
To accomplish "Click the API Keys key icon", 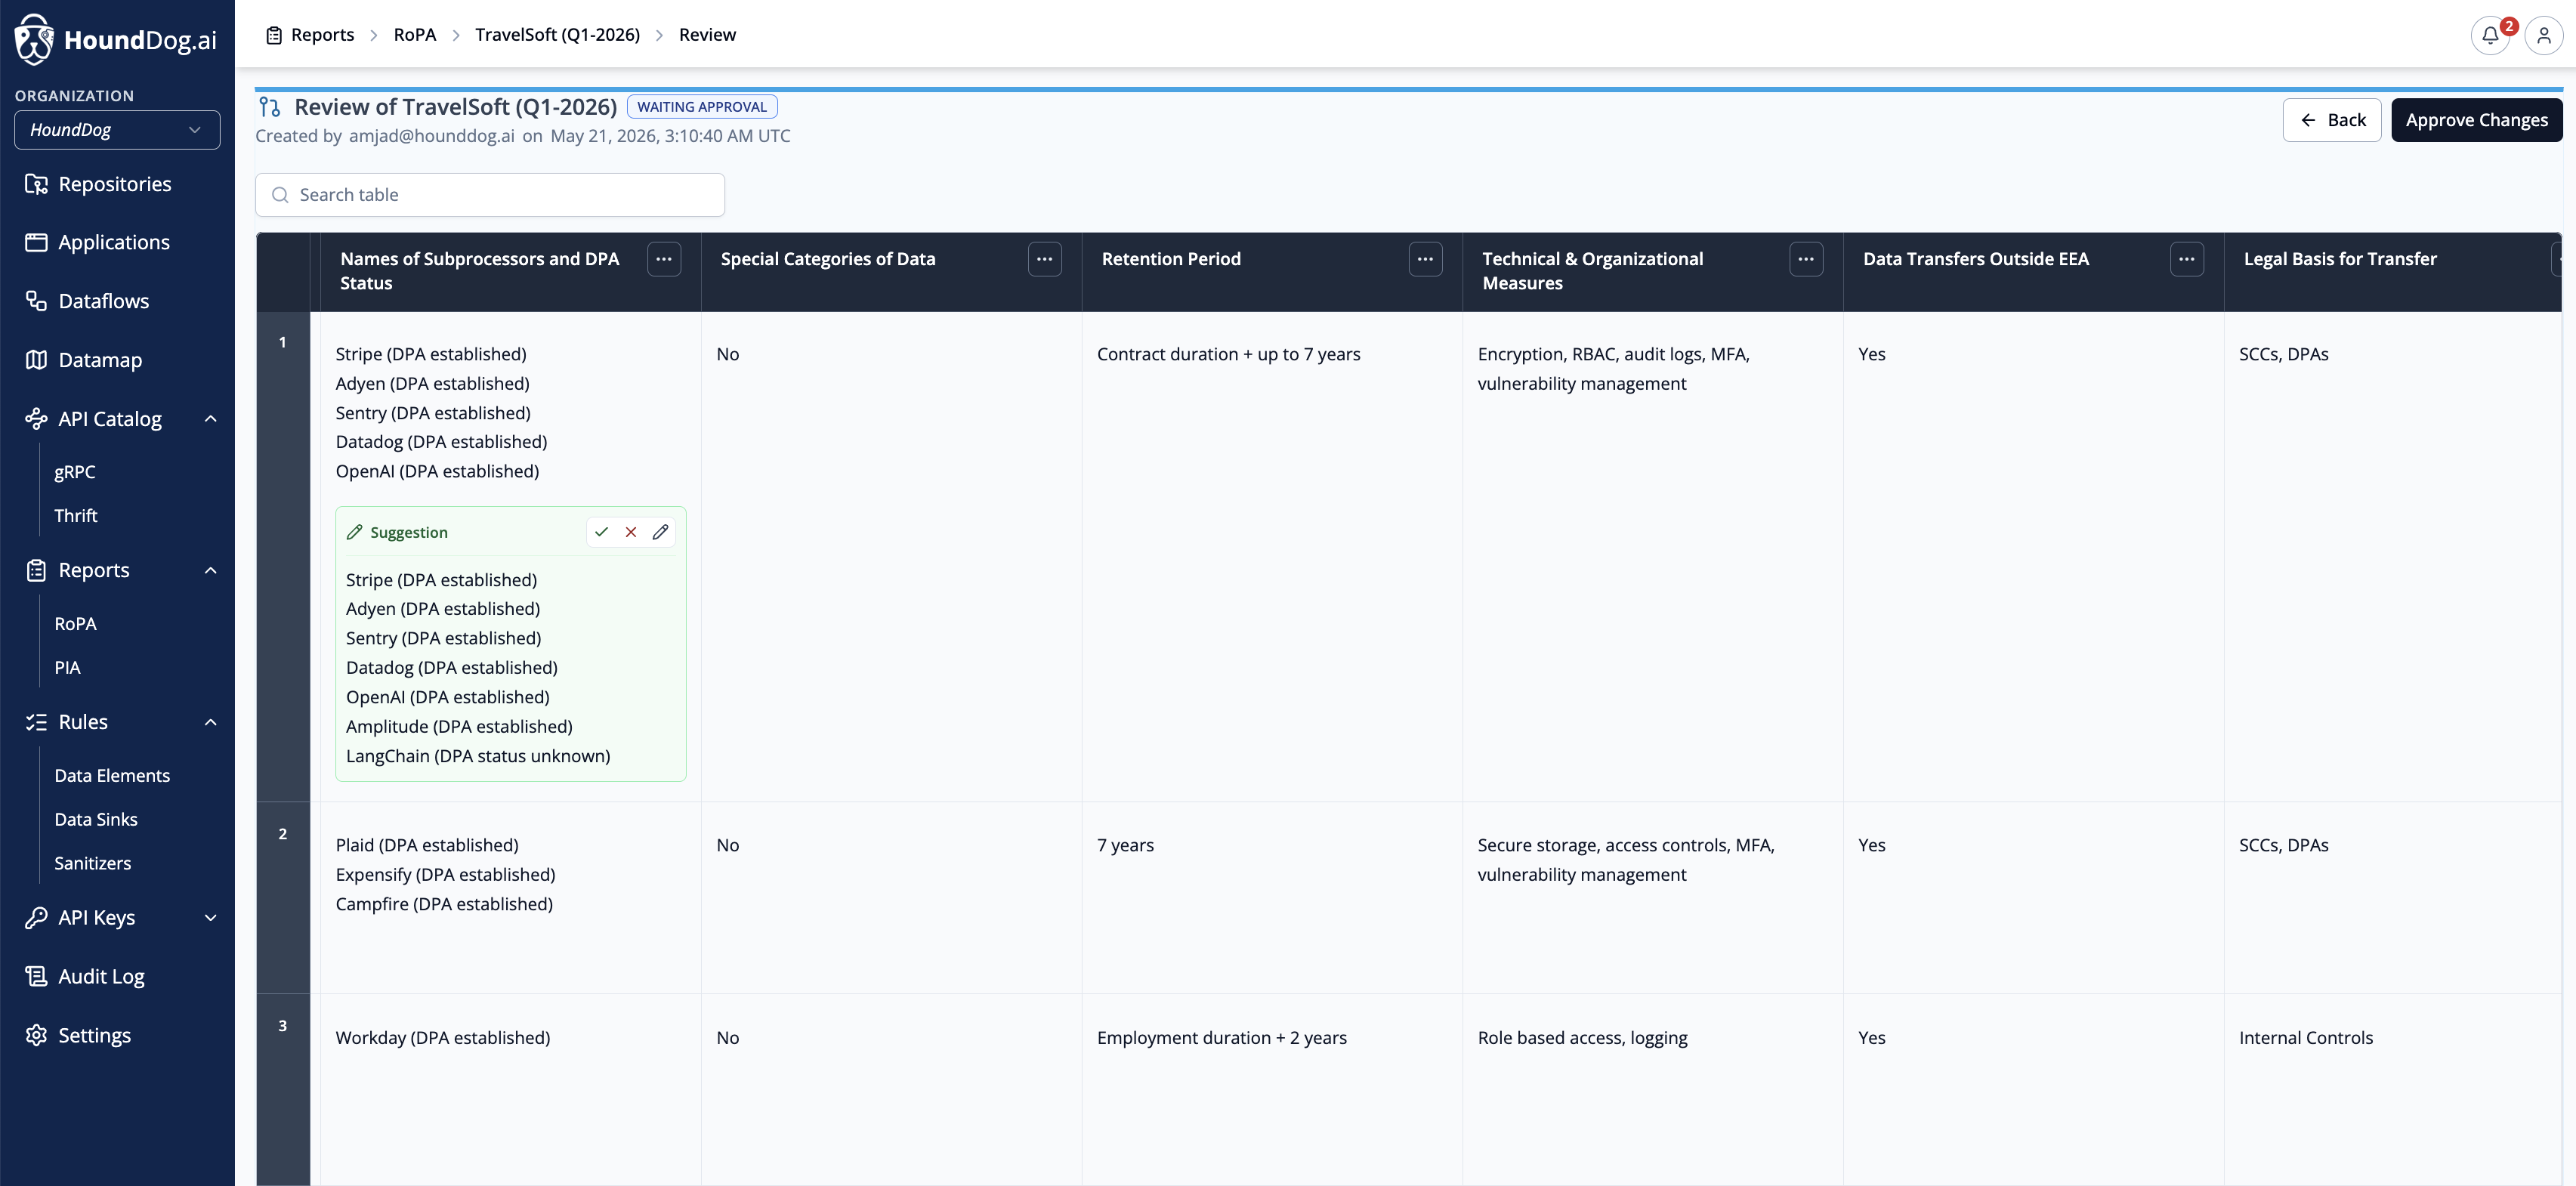I will [x=36, y=918].
